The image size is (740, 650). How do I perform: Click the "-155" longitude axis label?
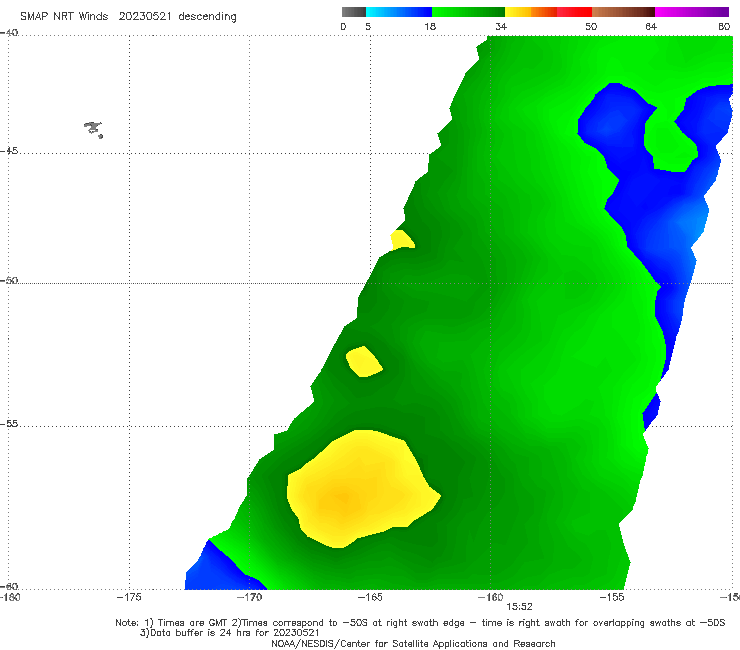pos(612,598)
